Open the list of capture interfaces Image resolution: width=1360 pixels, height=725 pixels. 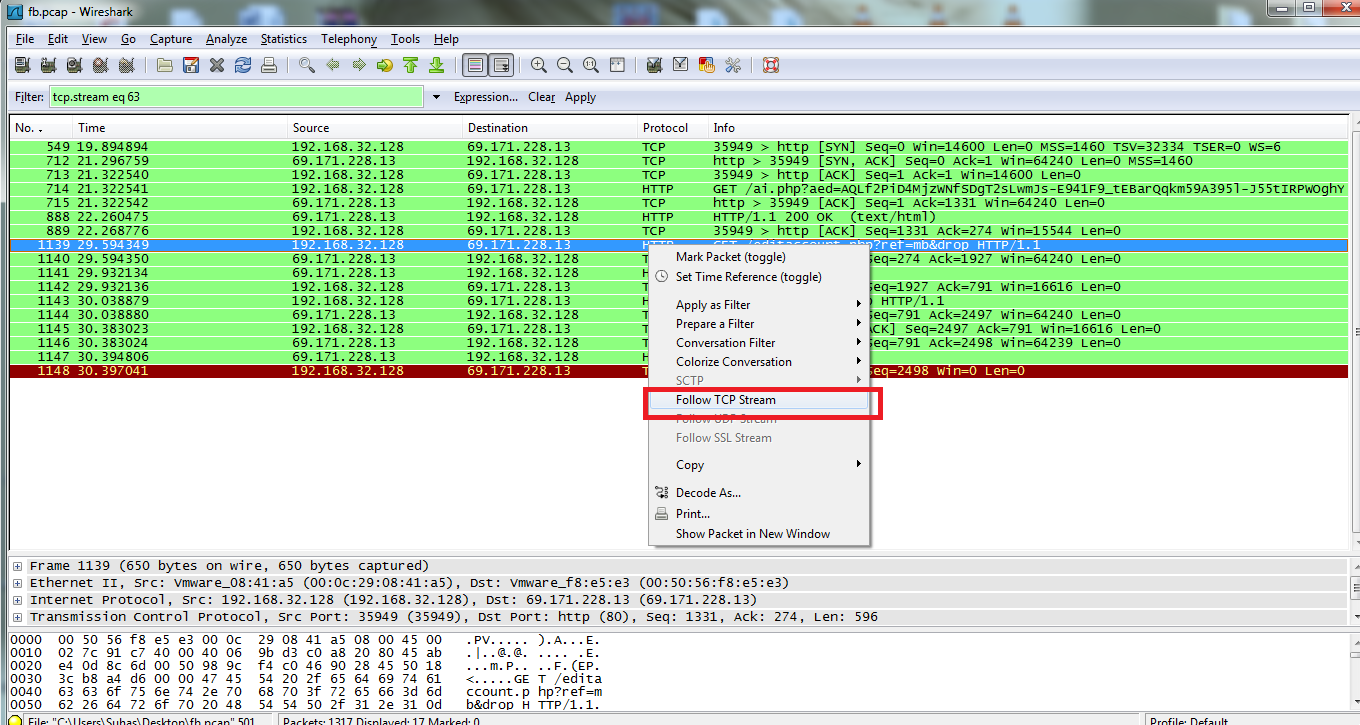(22, 66)
